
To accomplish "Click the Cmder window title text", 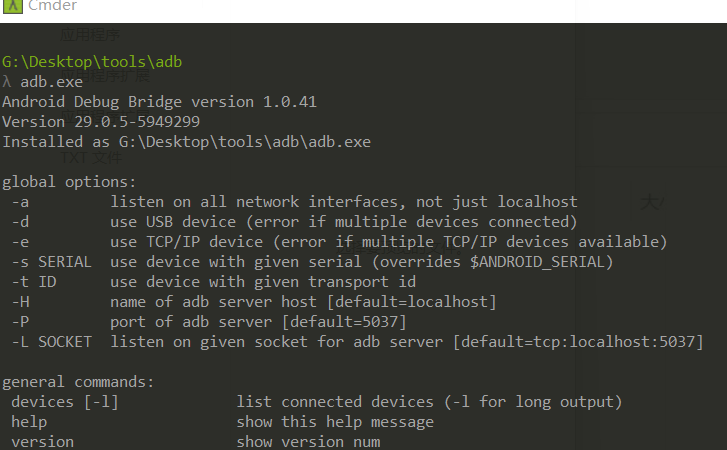I will 52,6.
